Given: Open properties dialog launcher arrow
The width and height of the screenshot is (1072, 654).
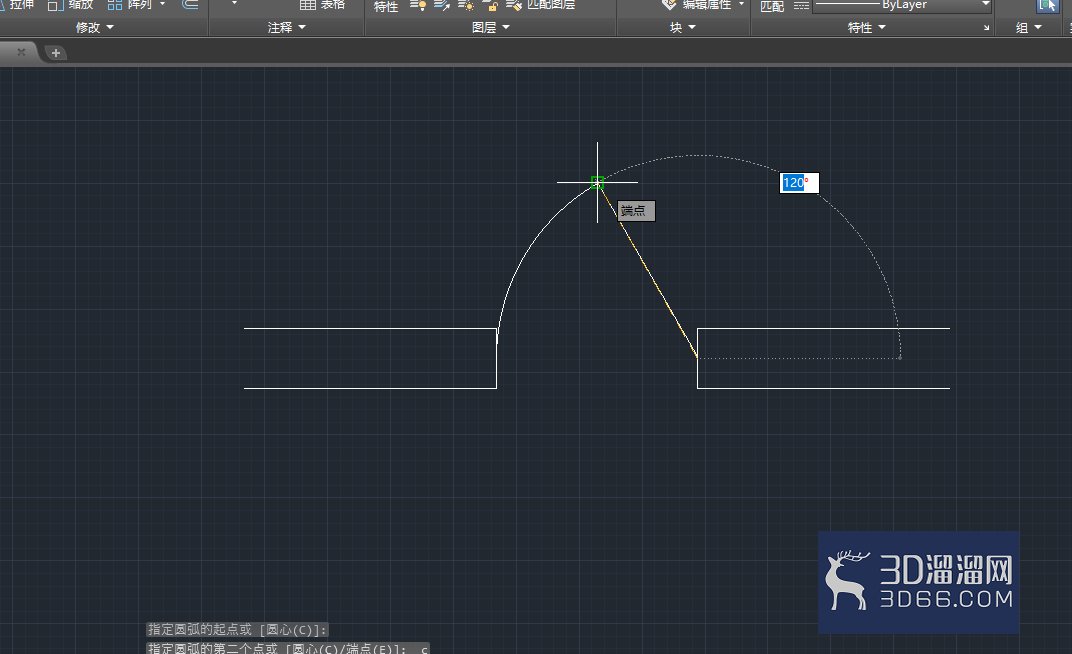Looking at the screenshot, I should [x=987, y=28].
